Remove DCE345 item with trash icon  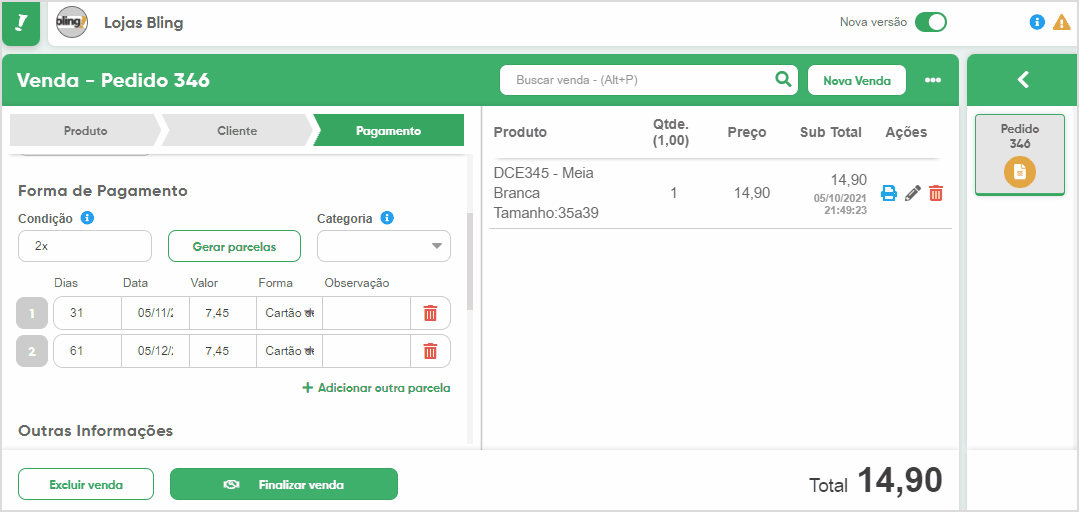click(x=936, y=193)
